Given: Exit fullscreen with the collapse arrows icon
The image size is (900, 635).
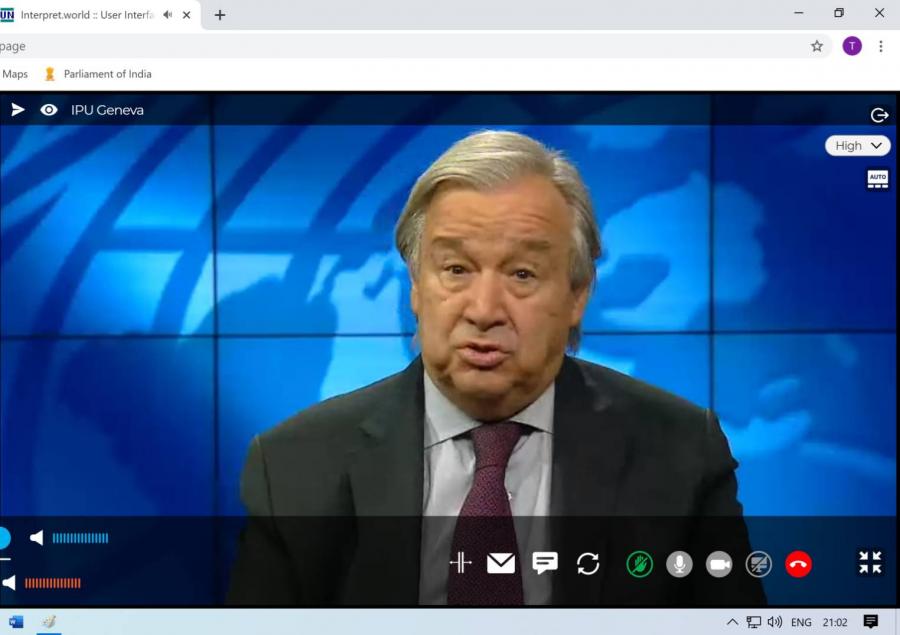Looking at the screenshot, I should point(870,563).
